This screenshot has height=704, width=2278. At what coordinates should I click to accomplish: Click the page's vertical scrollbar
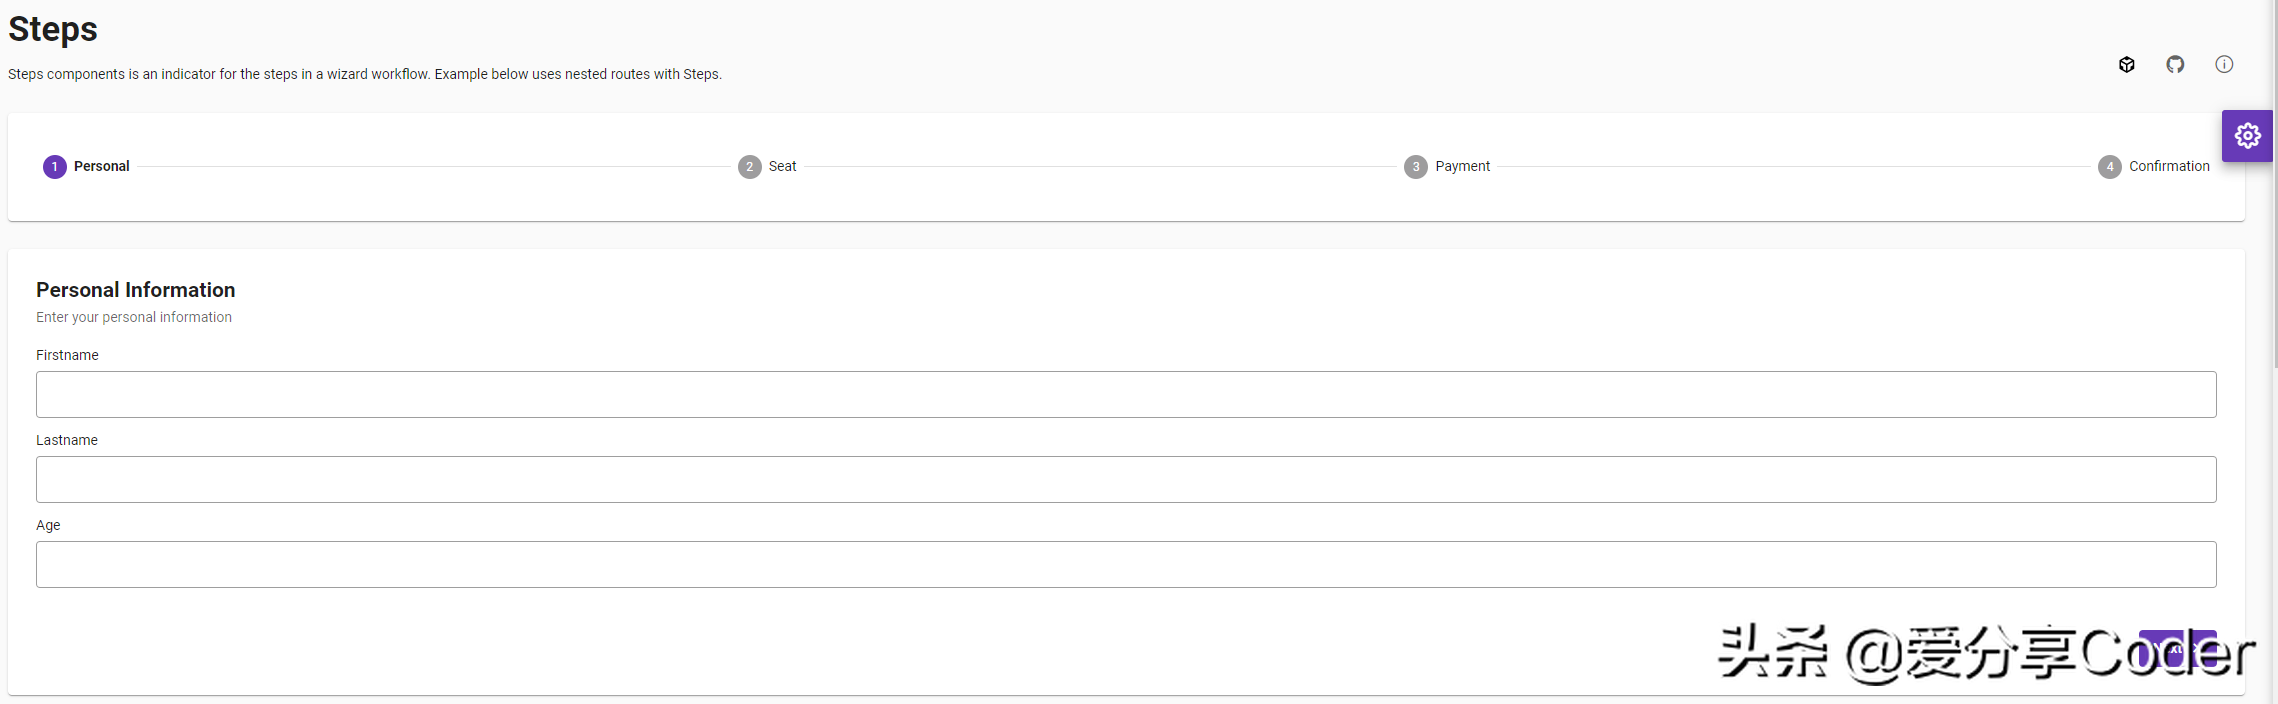click(2274, 200)
